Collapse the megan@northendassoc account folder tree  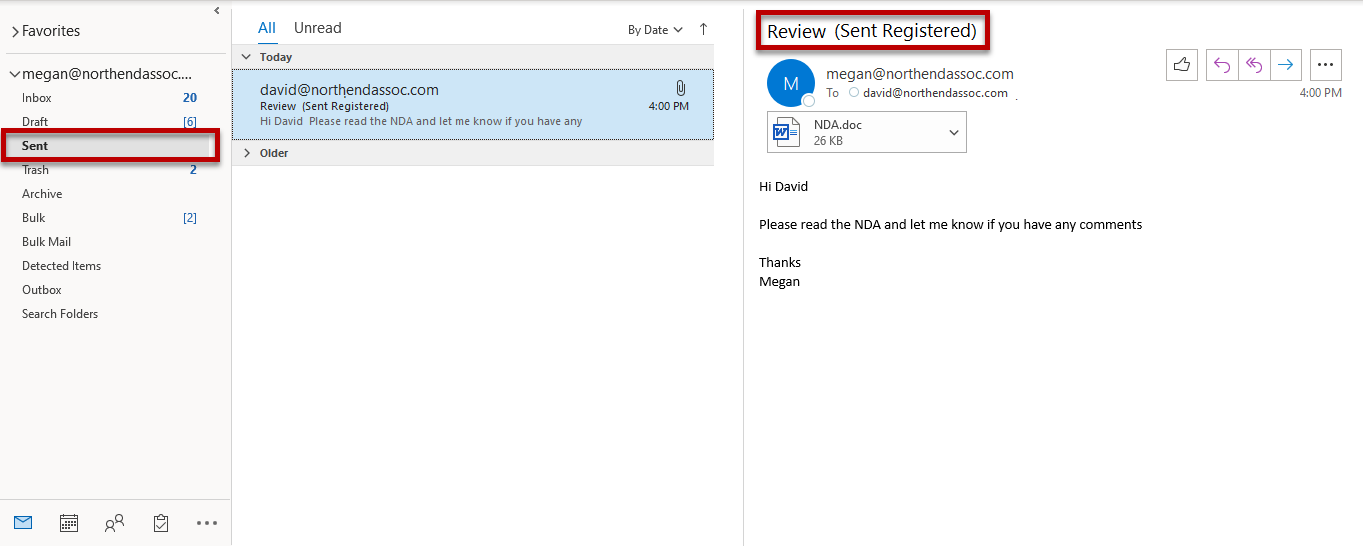pyautogui.click(x=15, y=75)
